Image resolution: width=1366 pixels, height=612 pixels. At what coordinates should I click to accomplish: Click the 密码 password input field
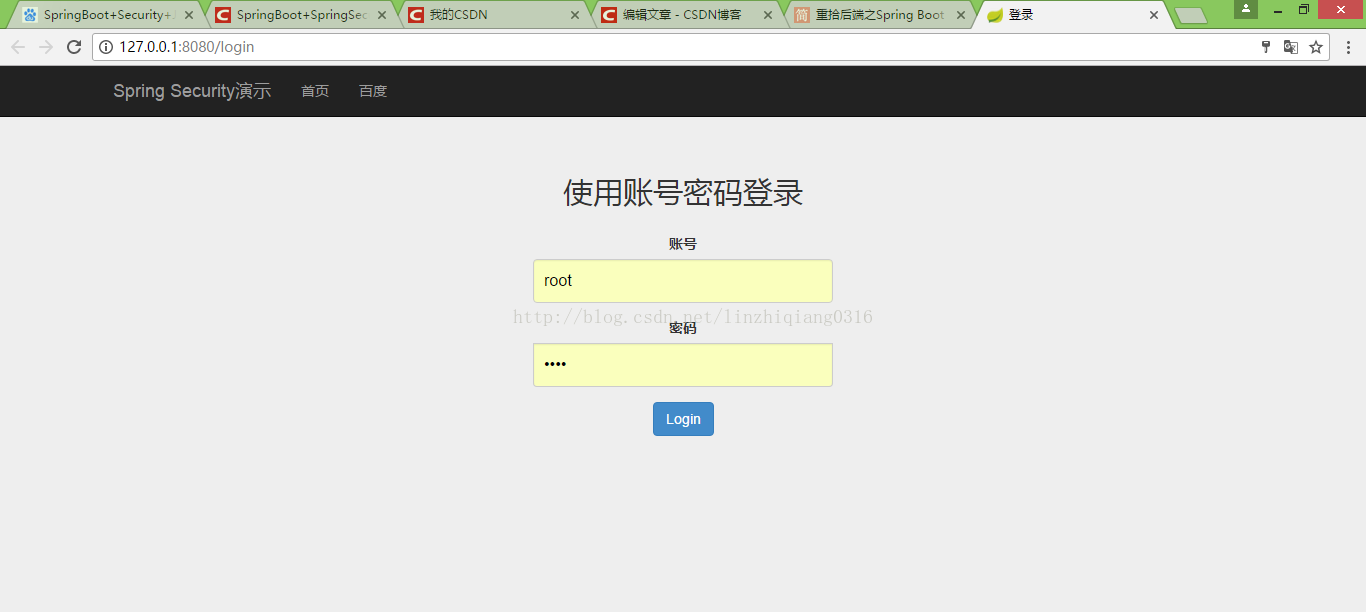point(683,365)
